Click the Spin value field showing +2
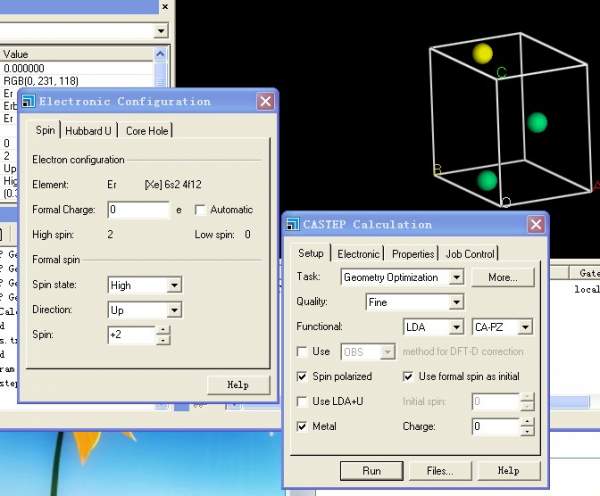Viewport: 600px width, 496px height. [x=132, y=335]
